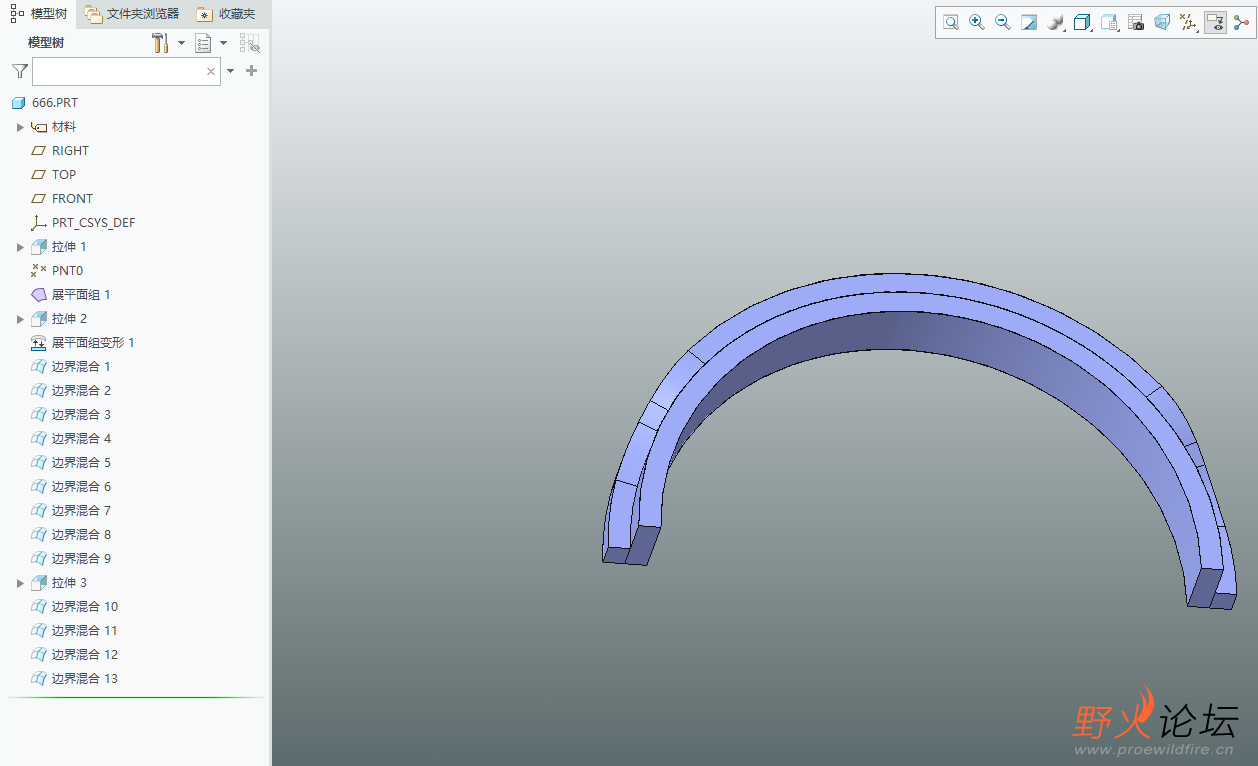Open the display style cube icon
The width and height of the screenshot is (1258, 766).
(1082, 22)
